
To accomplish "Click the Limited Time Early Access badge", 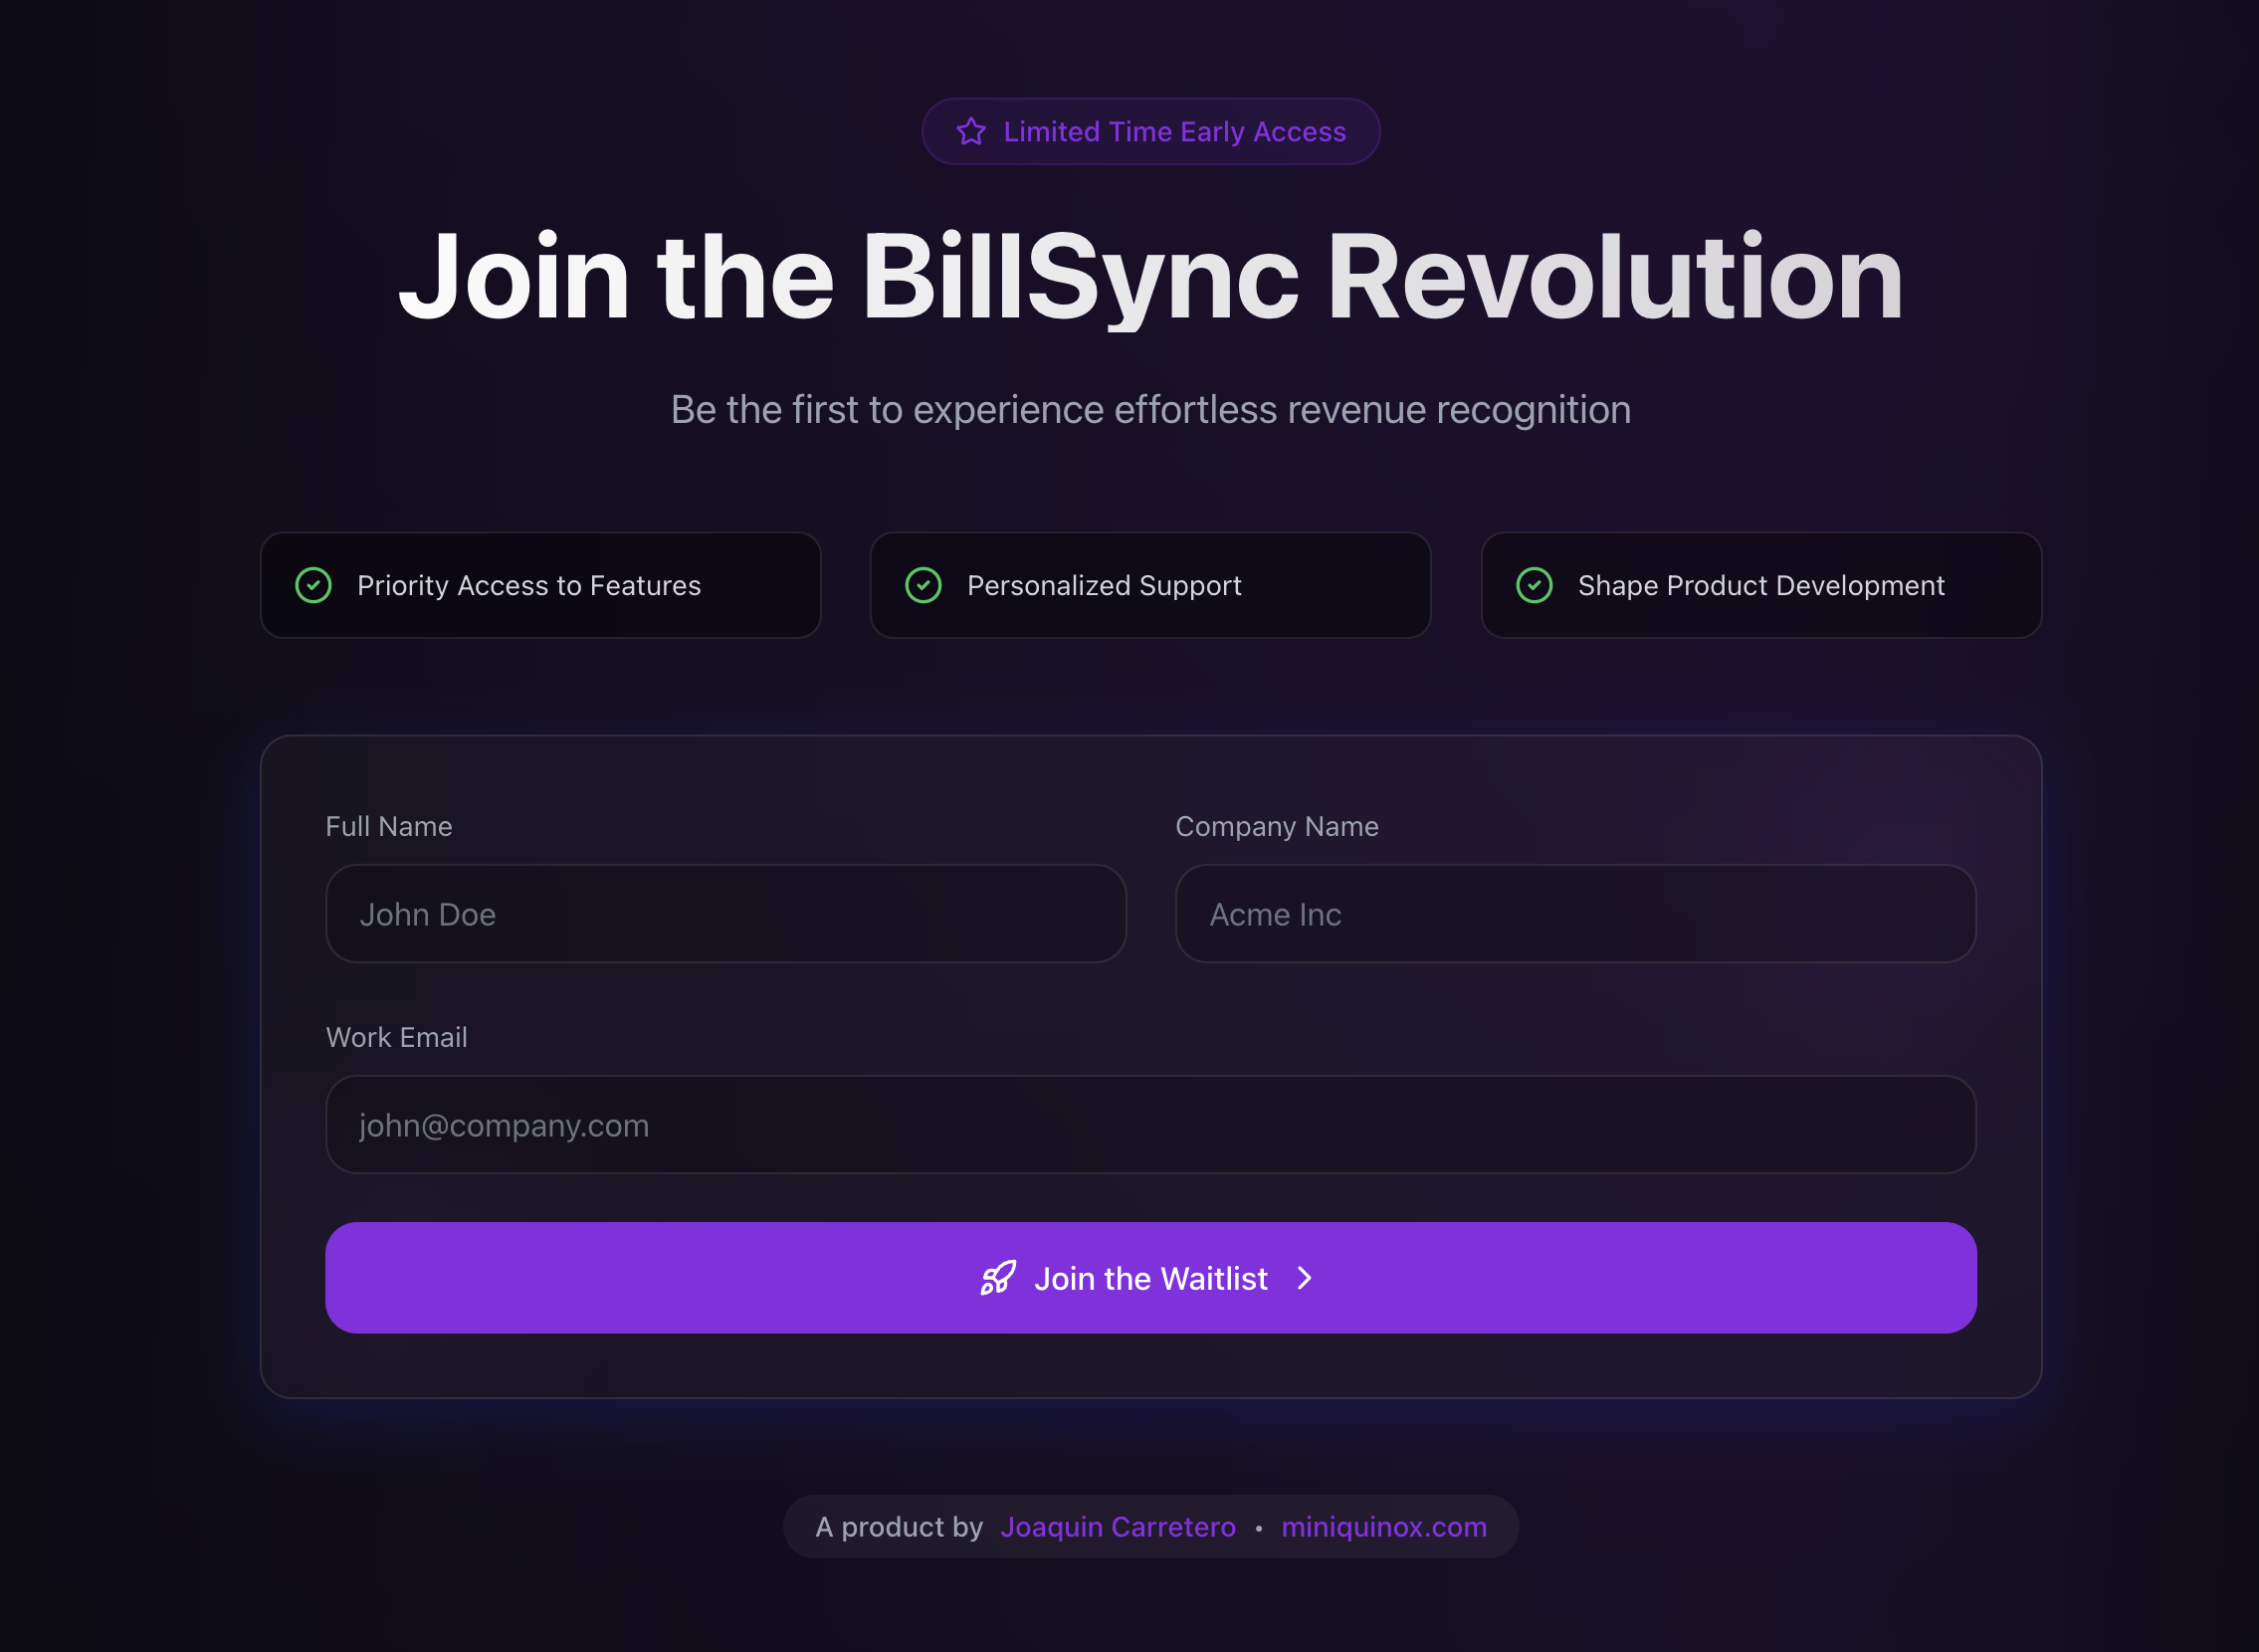I will (1150, 130).
